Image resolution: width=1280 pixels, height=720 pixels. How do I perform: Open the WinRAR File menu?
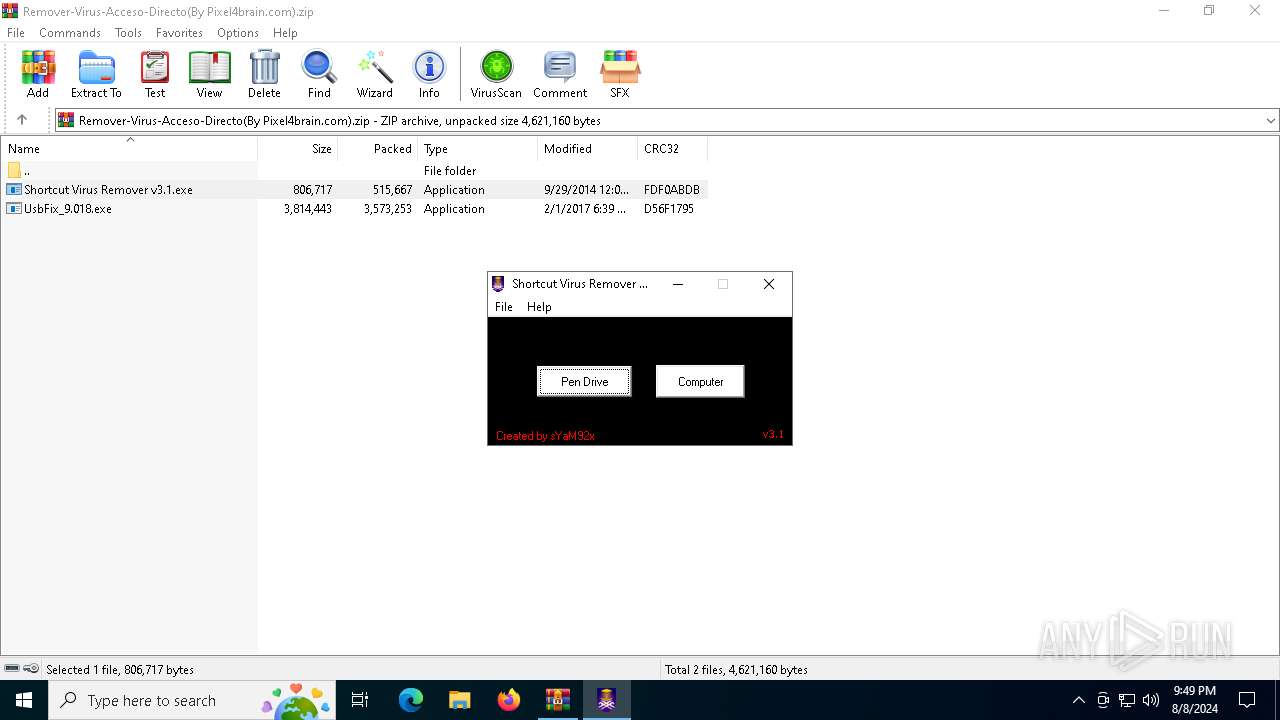click(x=16, y=32)
